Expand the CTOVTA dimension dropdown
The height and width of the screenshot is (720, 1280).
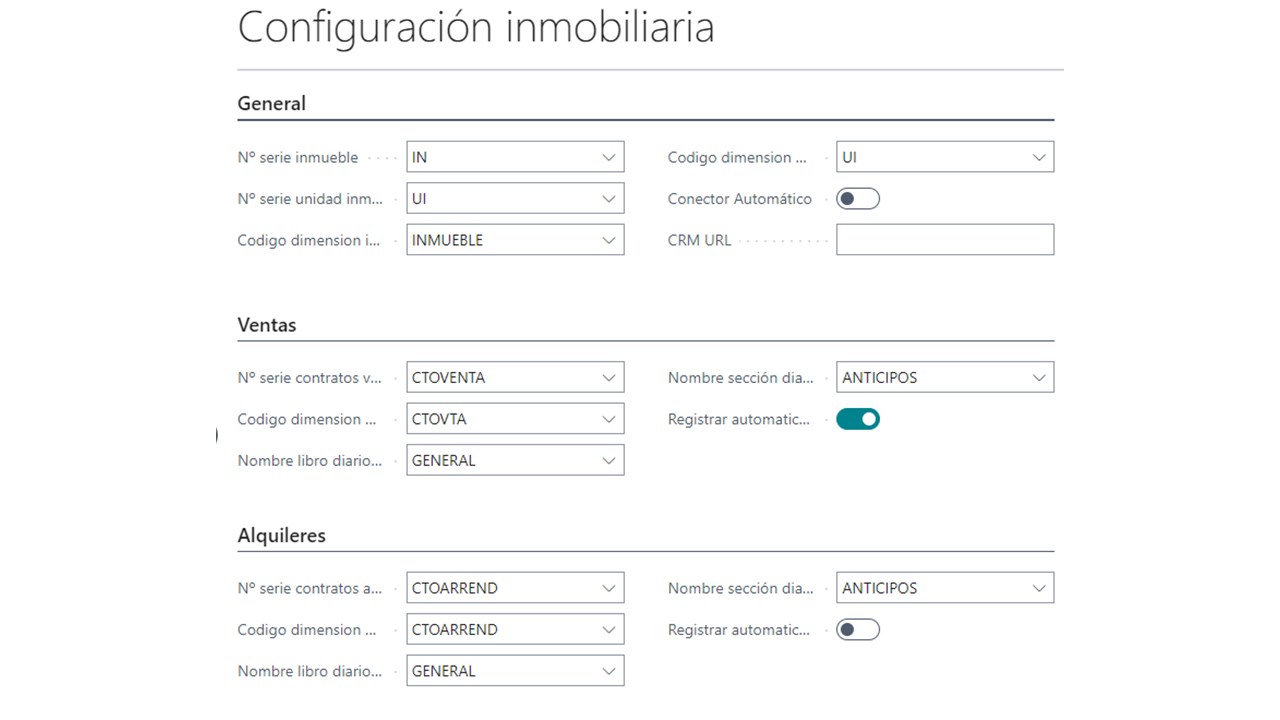point(608,419)
